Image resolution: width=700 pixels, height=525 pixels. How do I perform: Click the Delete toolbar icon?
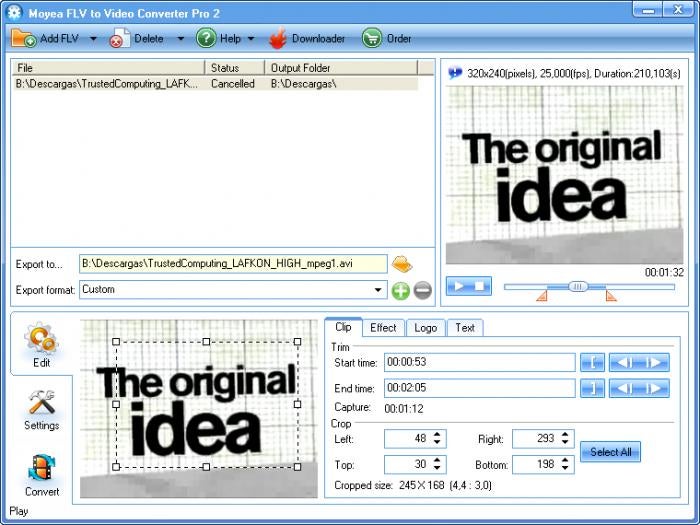click(x=120, y=38)
